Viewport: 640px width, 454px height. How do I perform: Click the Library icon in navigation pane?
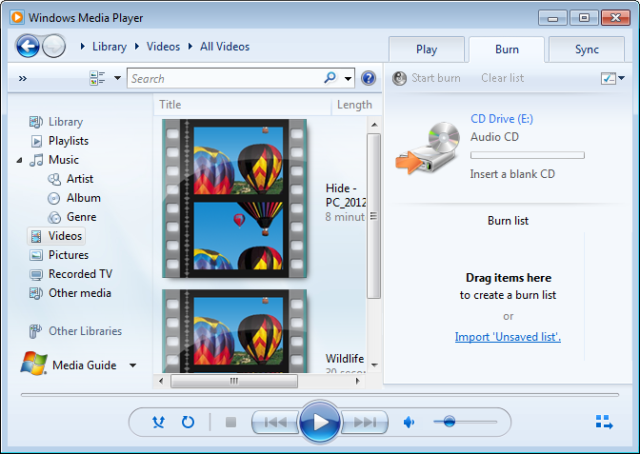tap(36, 122)
